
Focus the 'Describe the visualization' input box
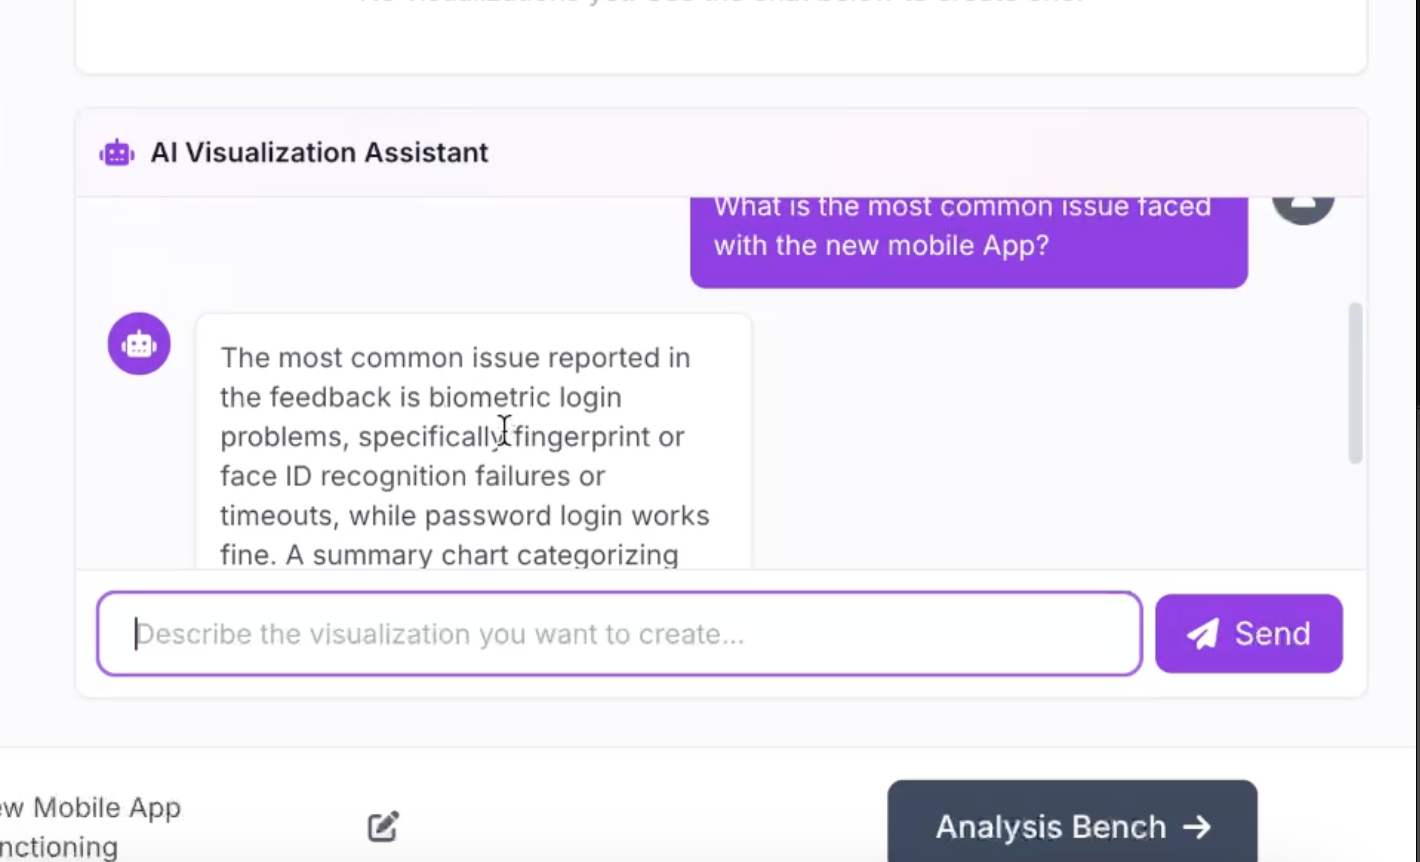[x=619, y=634]
